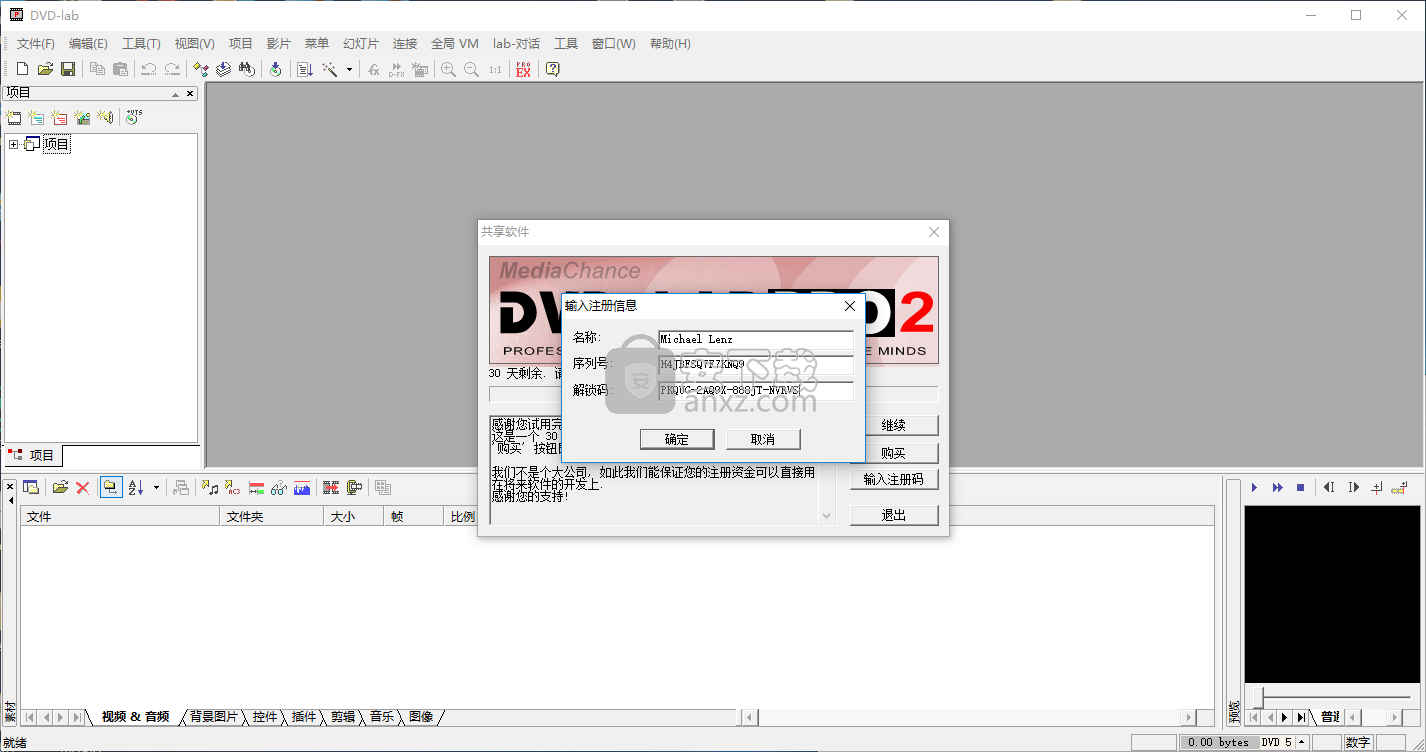Image resolution: width=1426 pixels, height=752 pixels.
Task: Click the Play button in preview panel
Action: [1254, 487]
